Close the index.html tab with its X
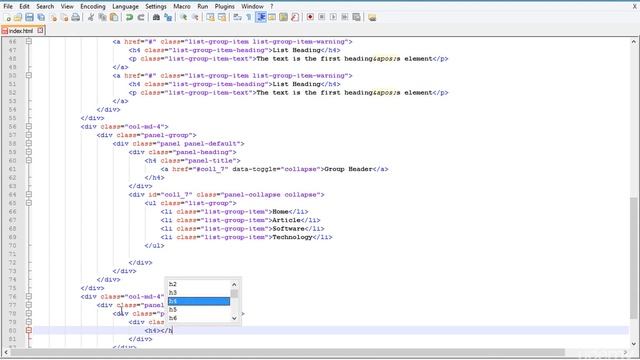The height and width of the screenshot is (360, 640). 40,30
